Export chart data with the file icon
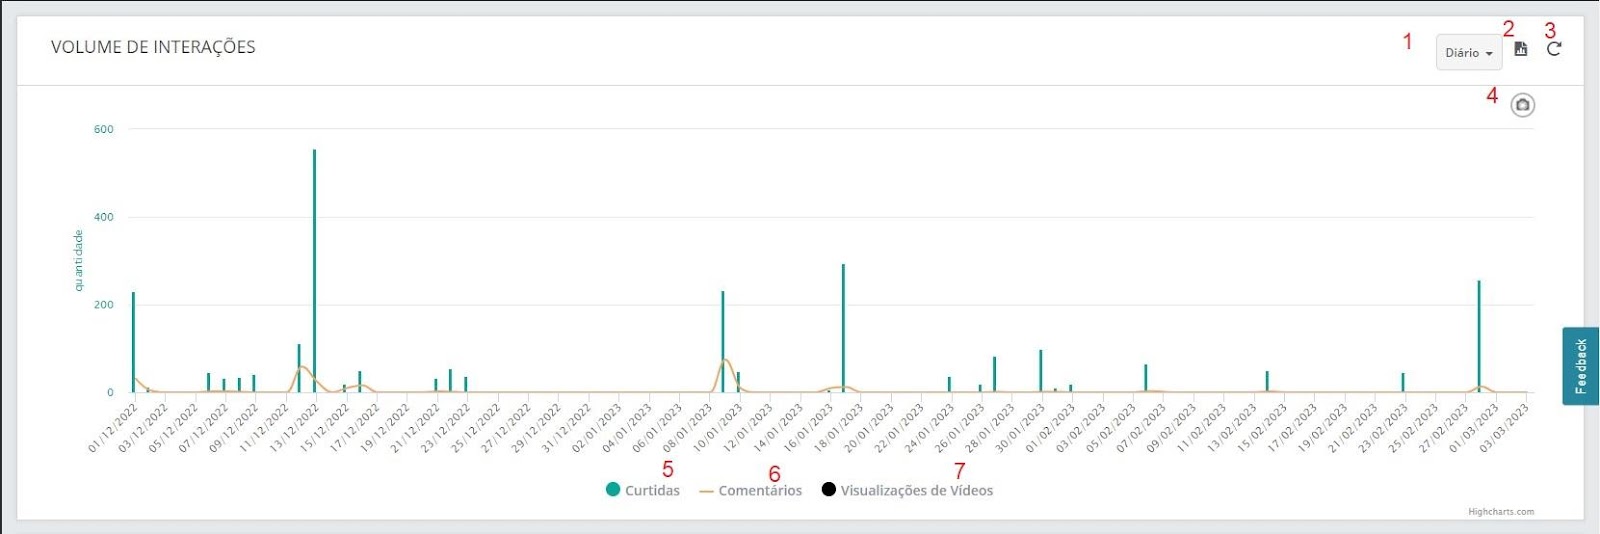 (1521, 49)
